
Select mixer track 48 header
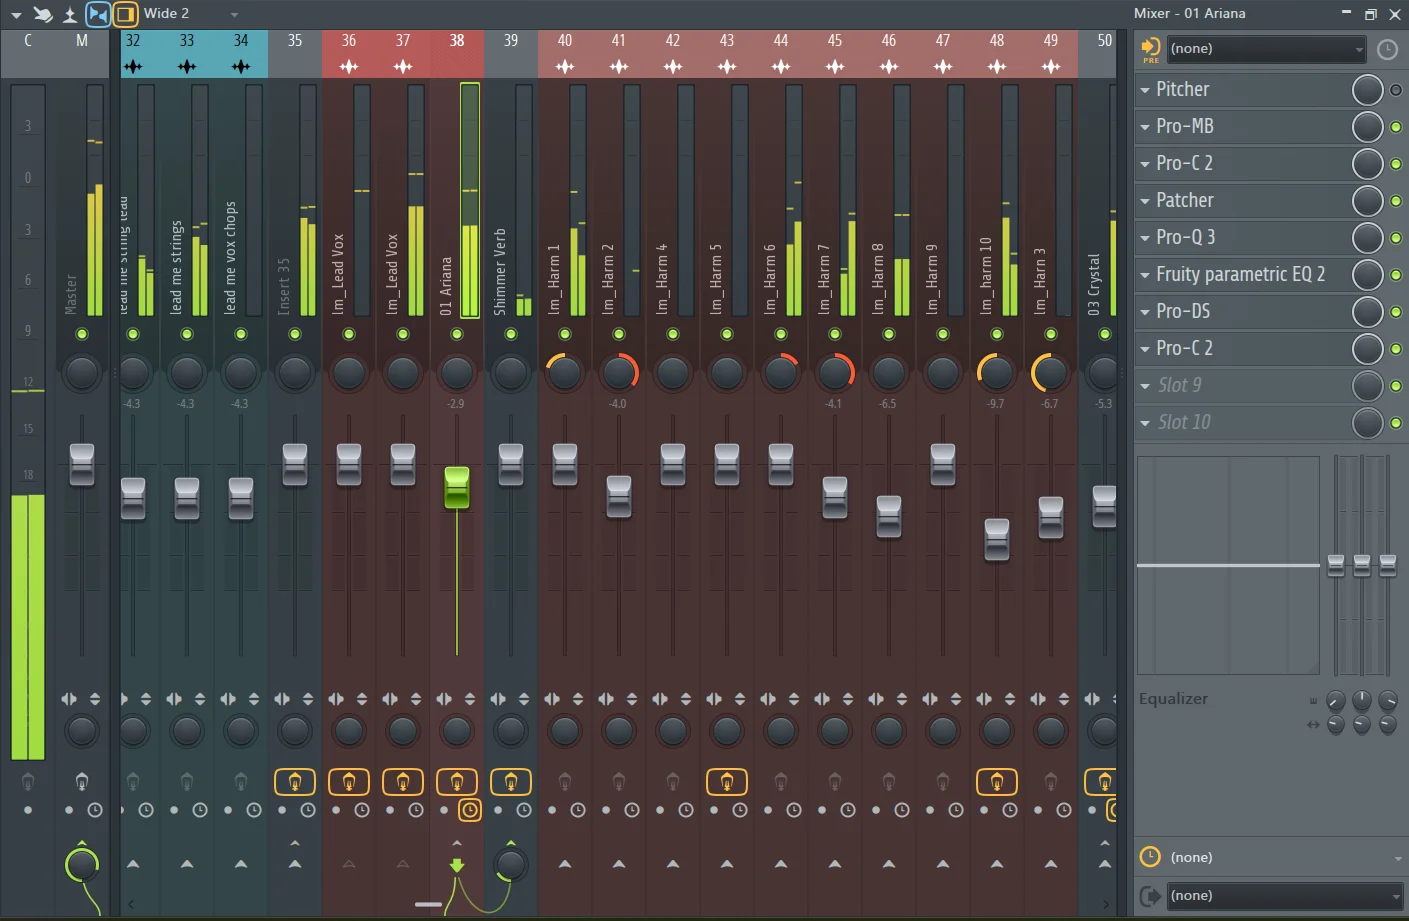tap(997, 53)
